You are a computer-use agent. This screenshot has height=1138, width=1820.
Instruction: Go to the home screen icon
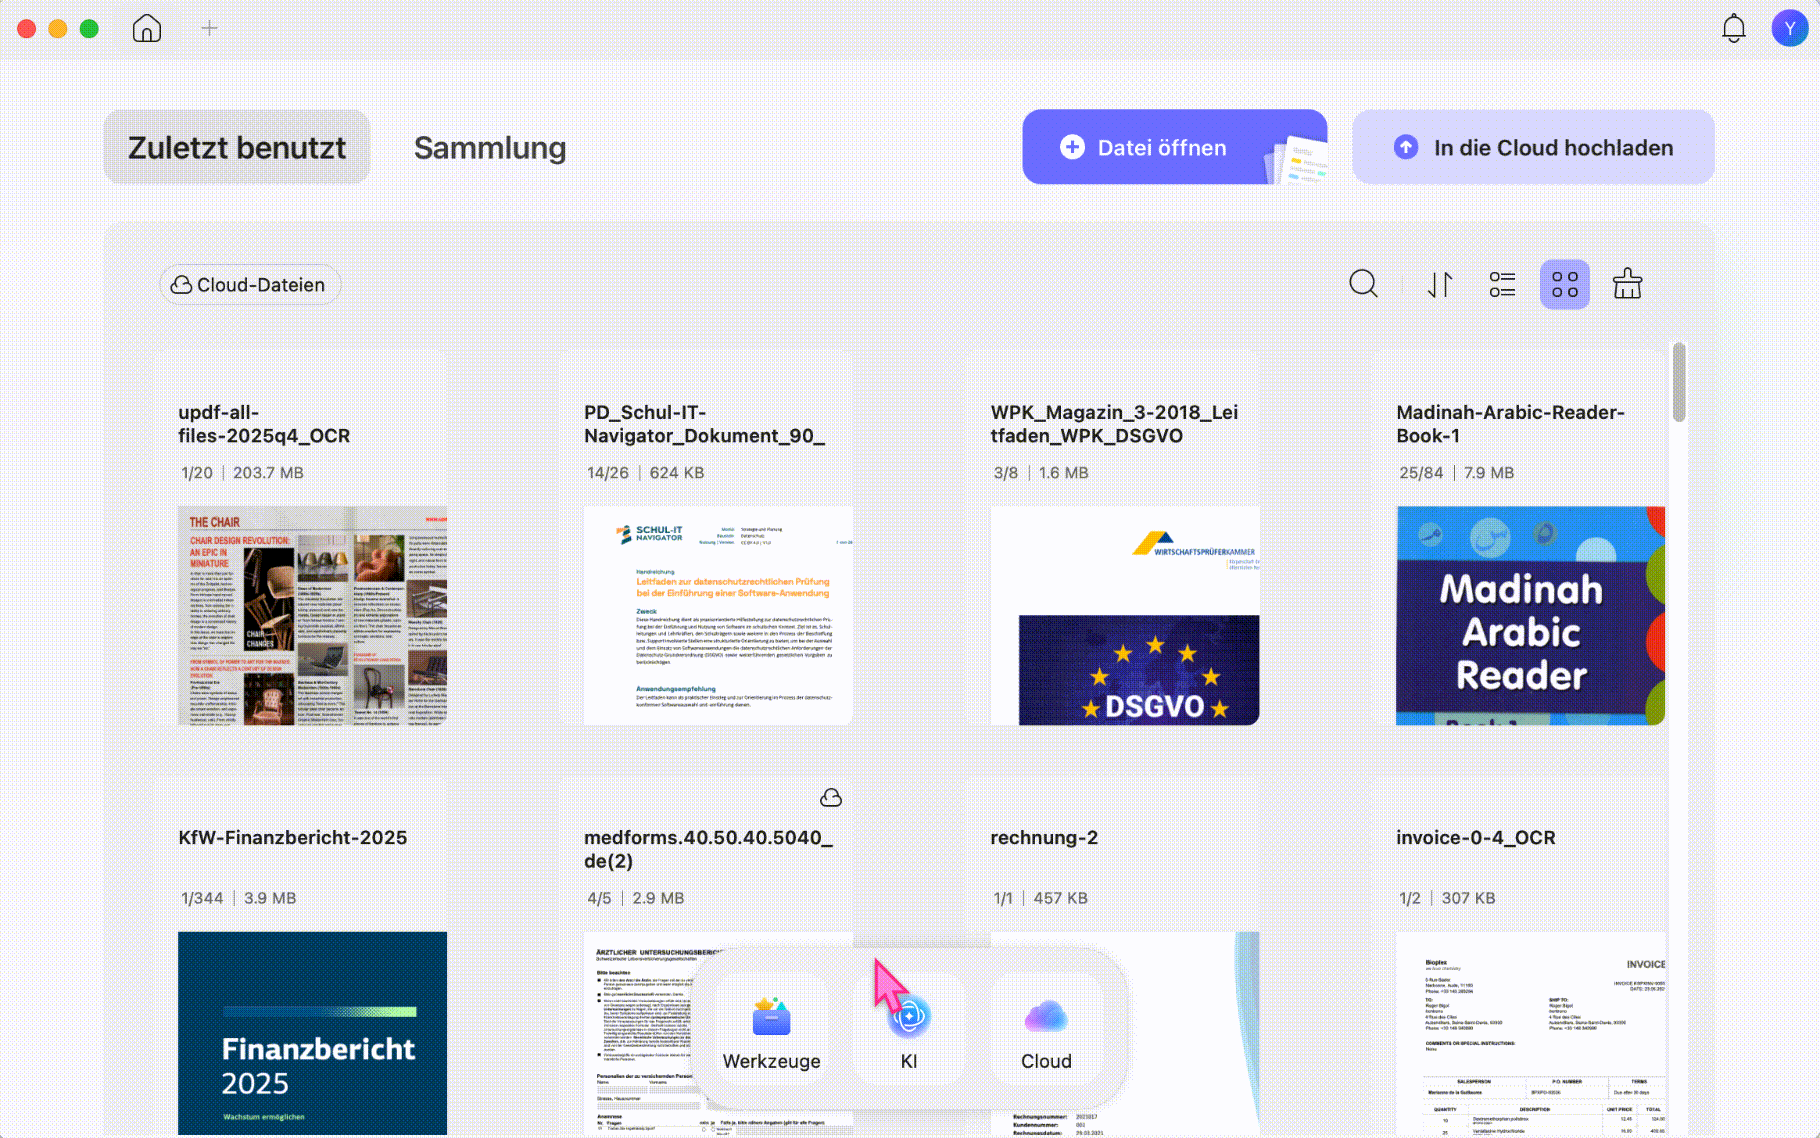(x=147, y=28)
